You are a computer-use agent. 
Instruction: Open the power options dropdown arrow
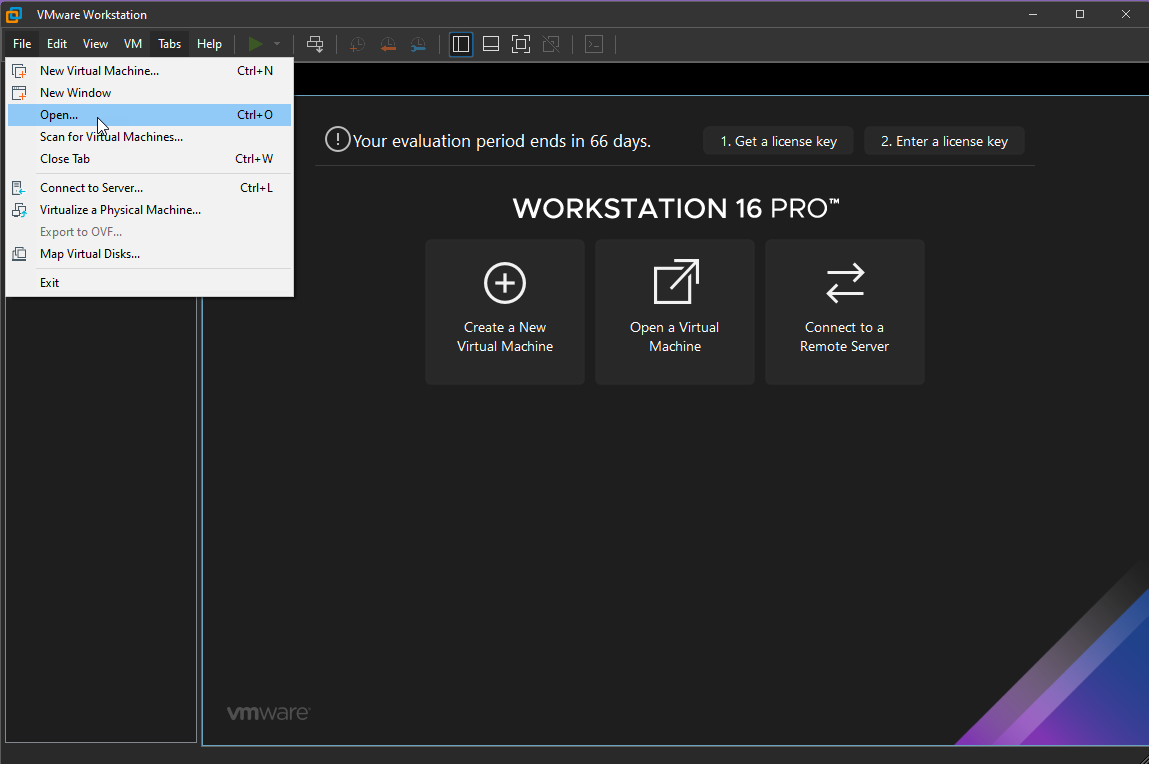(277, 44)
